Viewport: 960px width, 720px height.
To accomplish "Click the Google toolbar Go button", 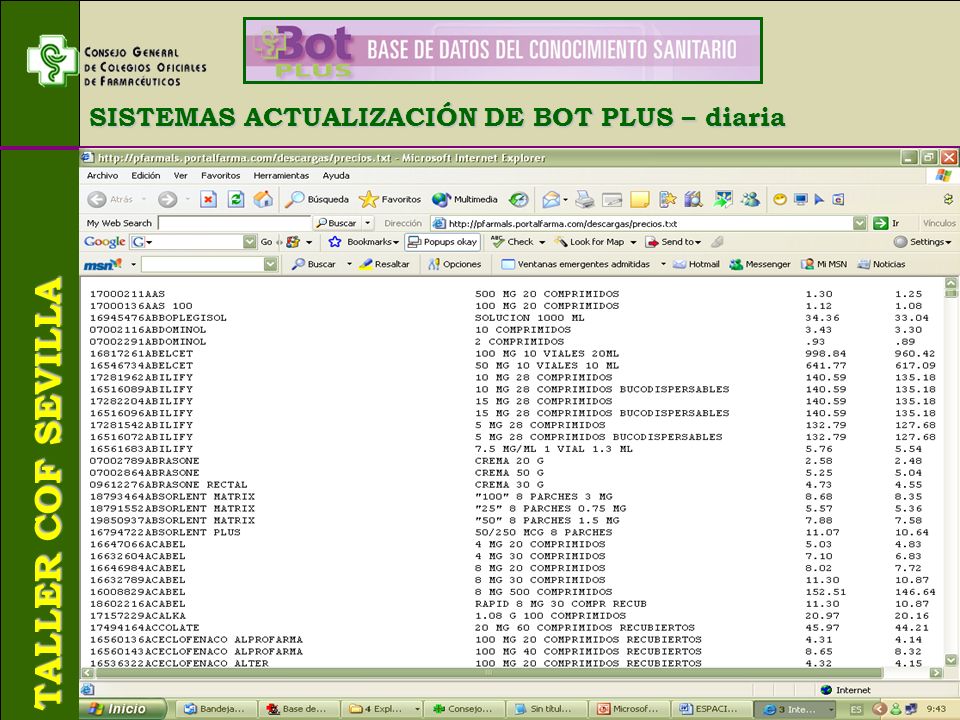I will pos(266,242).
